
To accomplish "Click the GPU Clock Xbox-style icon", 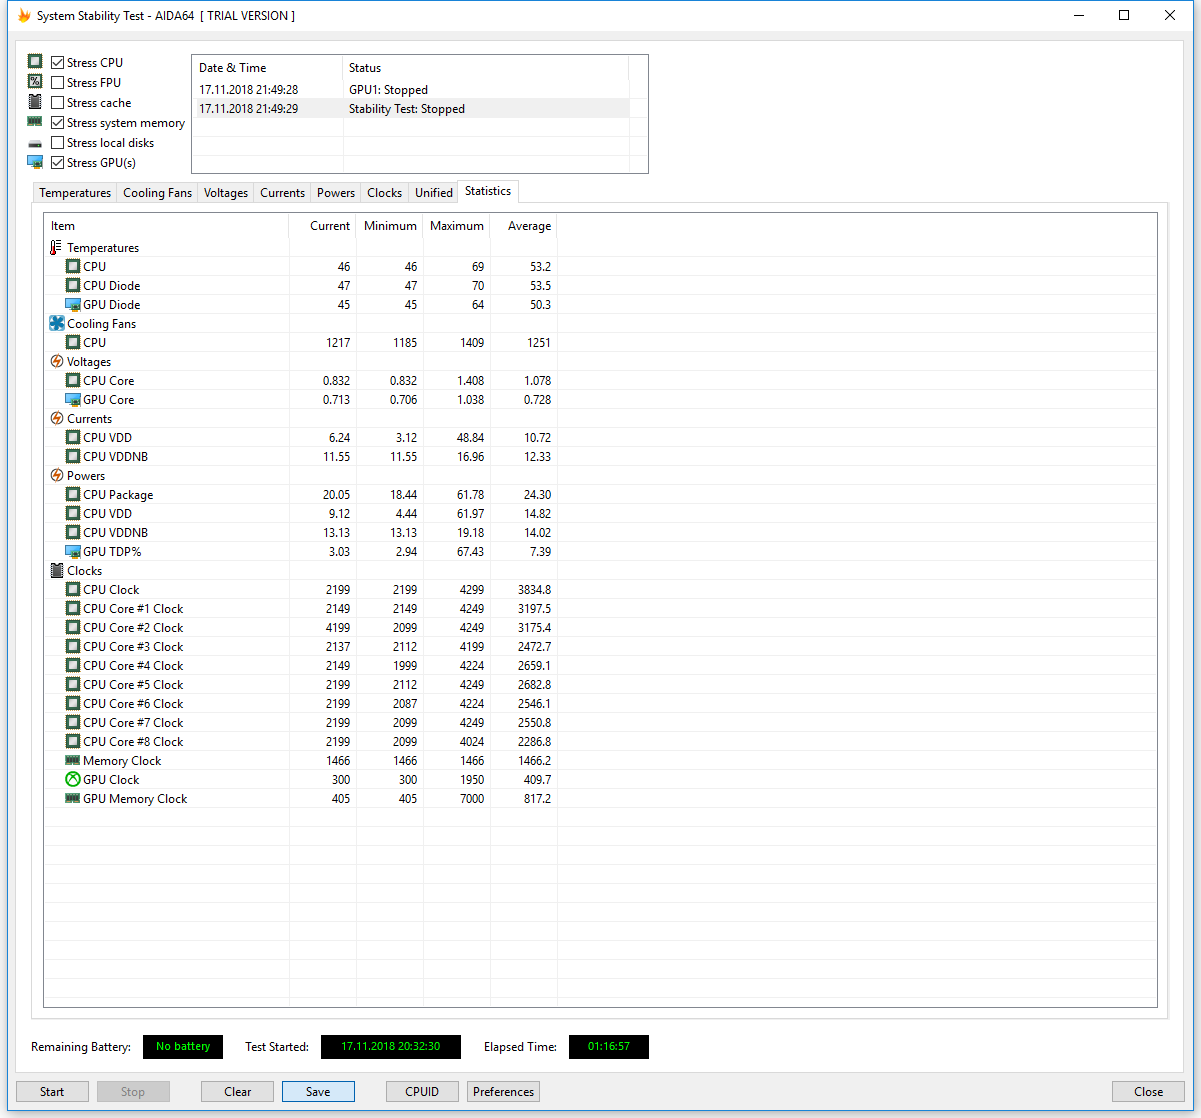I will tap(72, 779).
